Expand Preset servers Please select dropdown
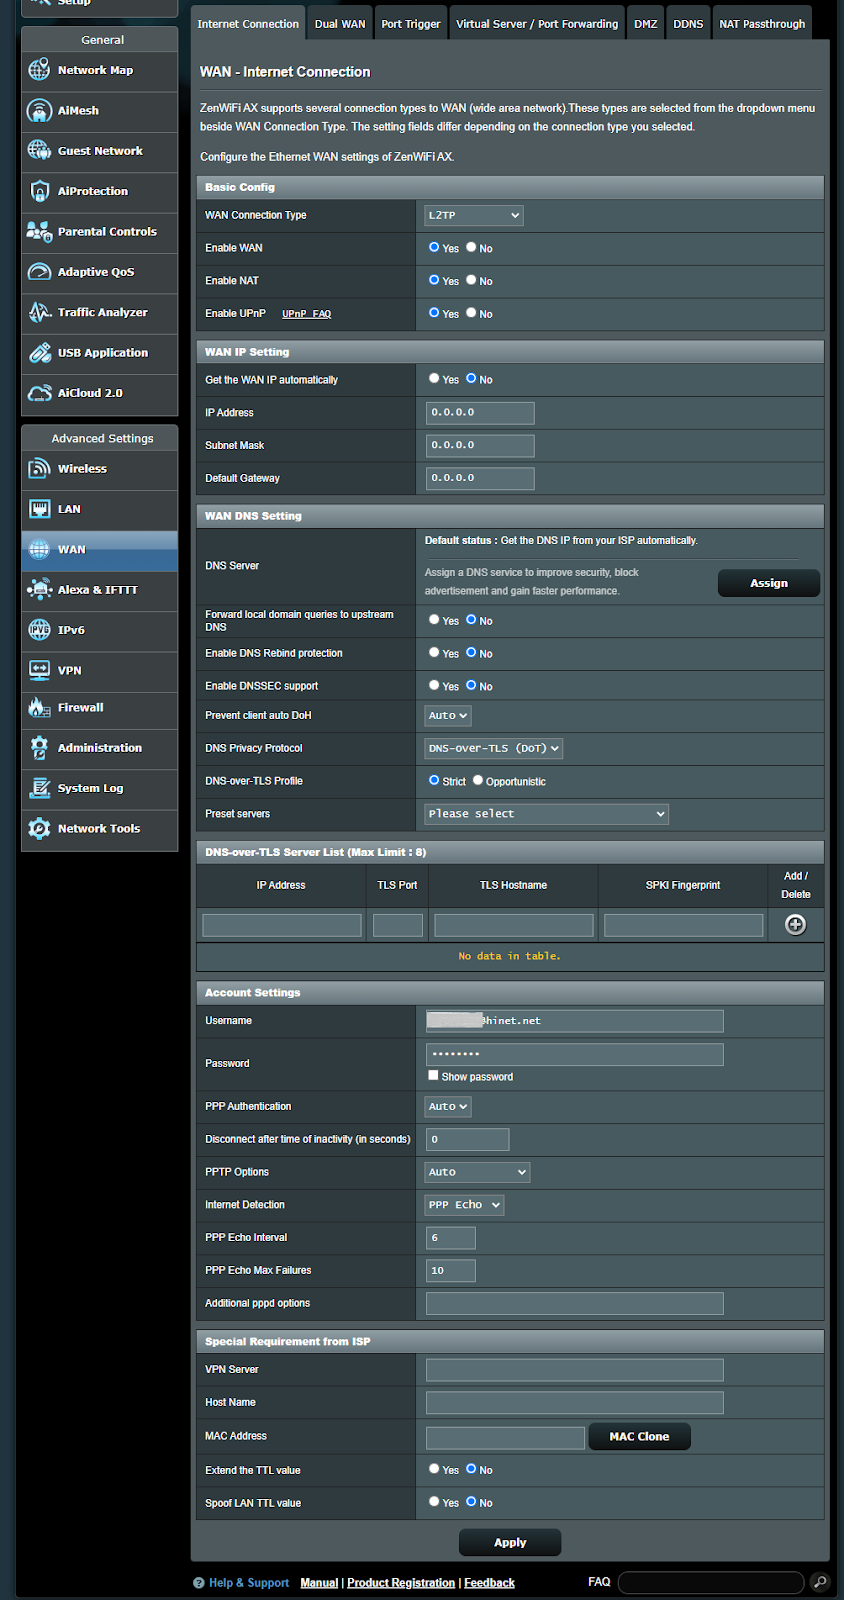This screenshot has width=844, height=1600. pos(547,814)
